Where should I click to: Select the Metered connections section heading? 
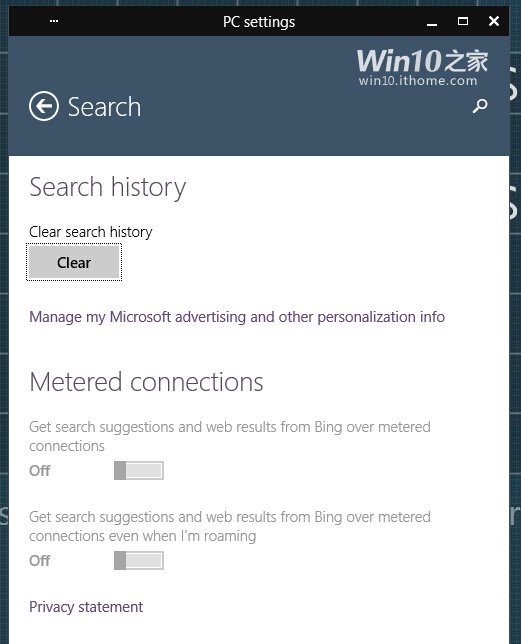pyautogui.click(x=146, y=382)
